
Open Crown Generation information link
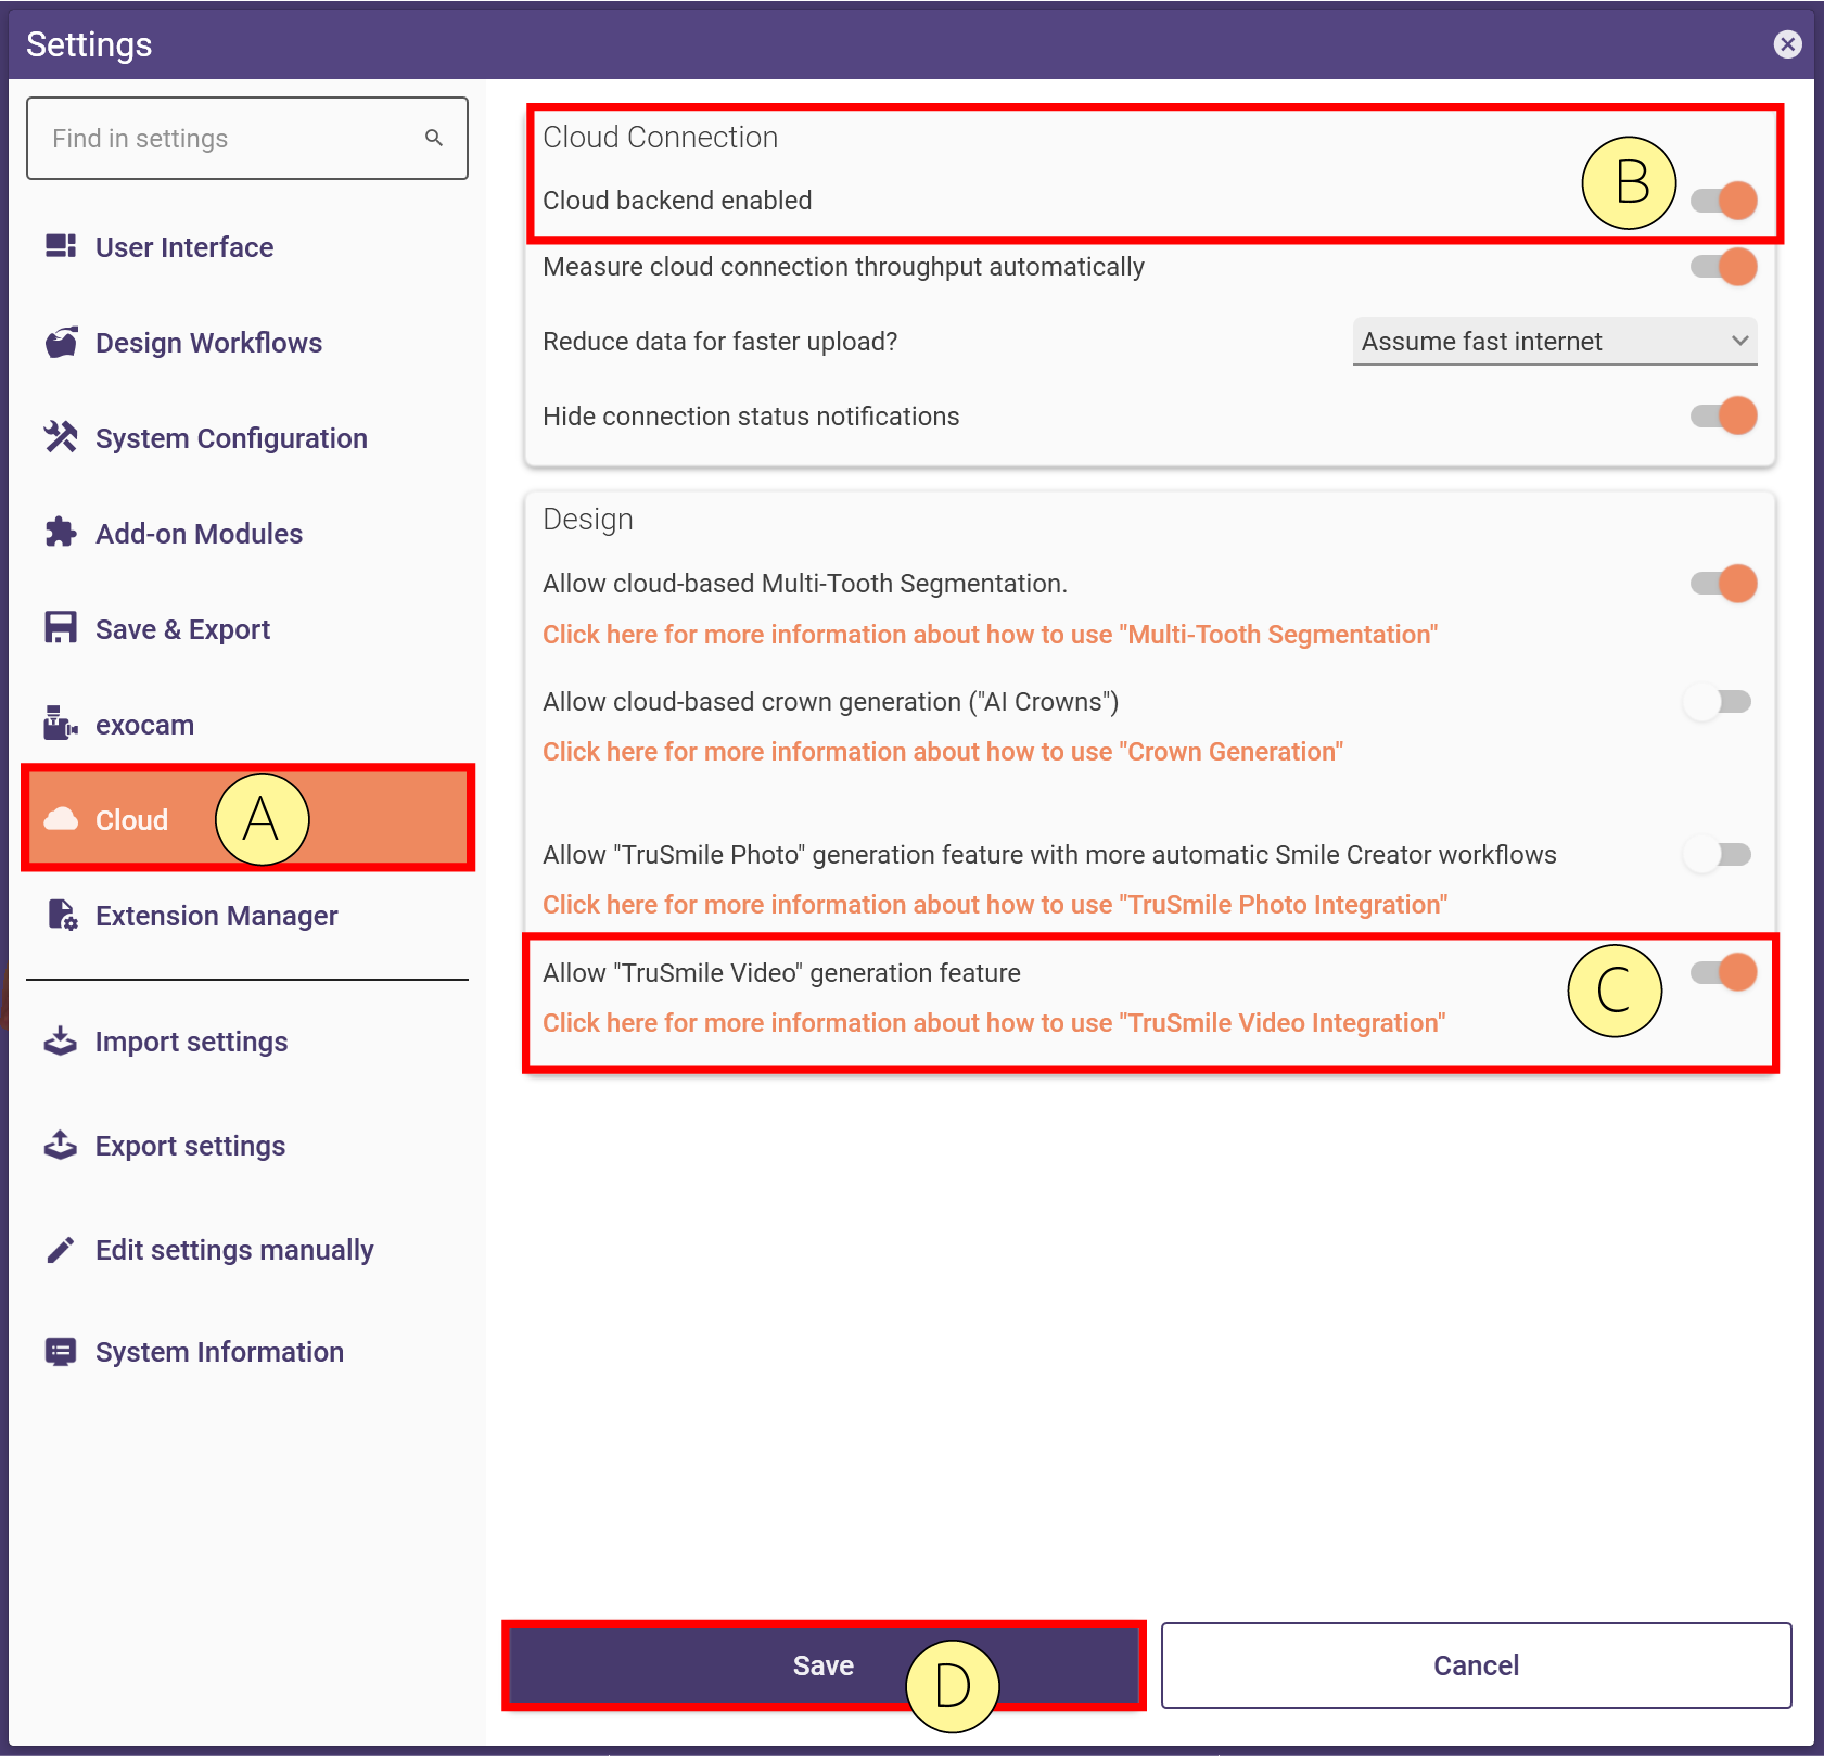tap(942, 751)
